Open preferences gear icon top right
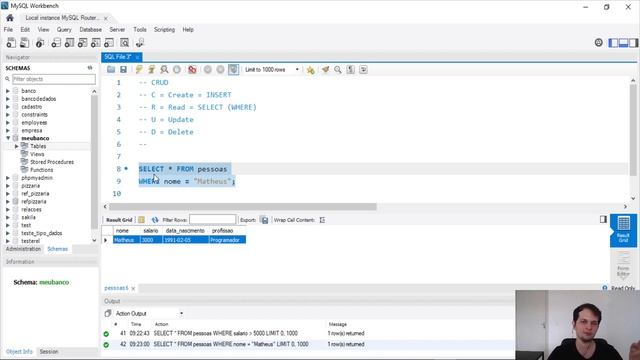Screen dimensions: 640x360 click(598, 42)
